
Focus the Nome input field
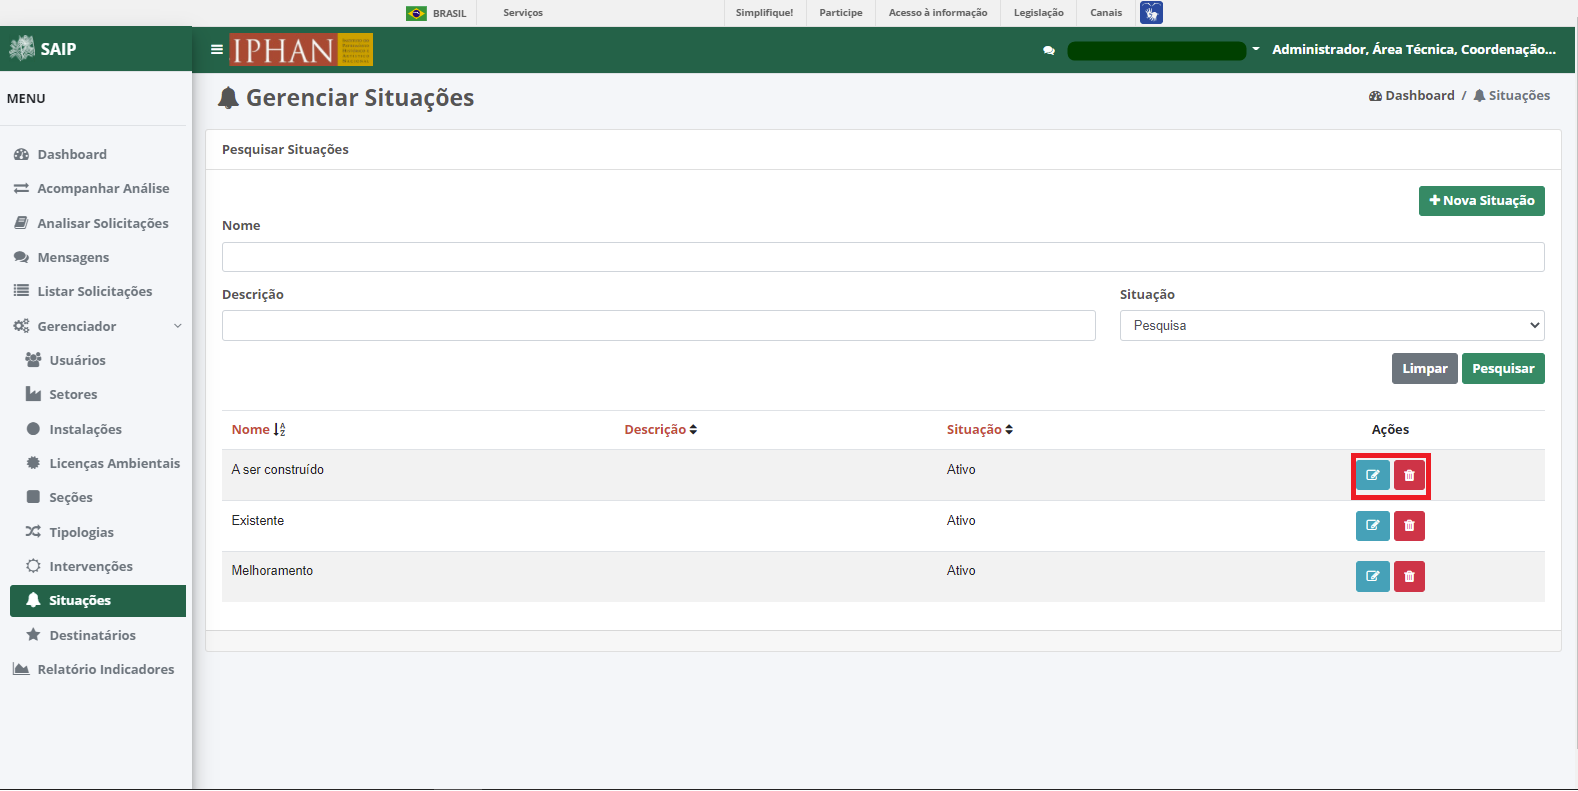[883, 257]
